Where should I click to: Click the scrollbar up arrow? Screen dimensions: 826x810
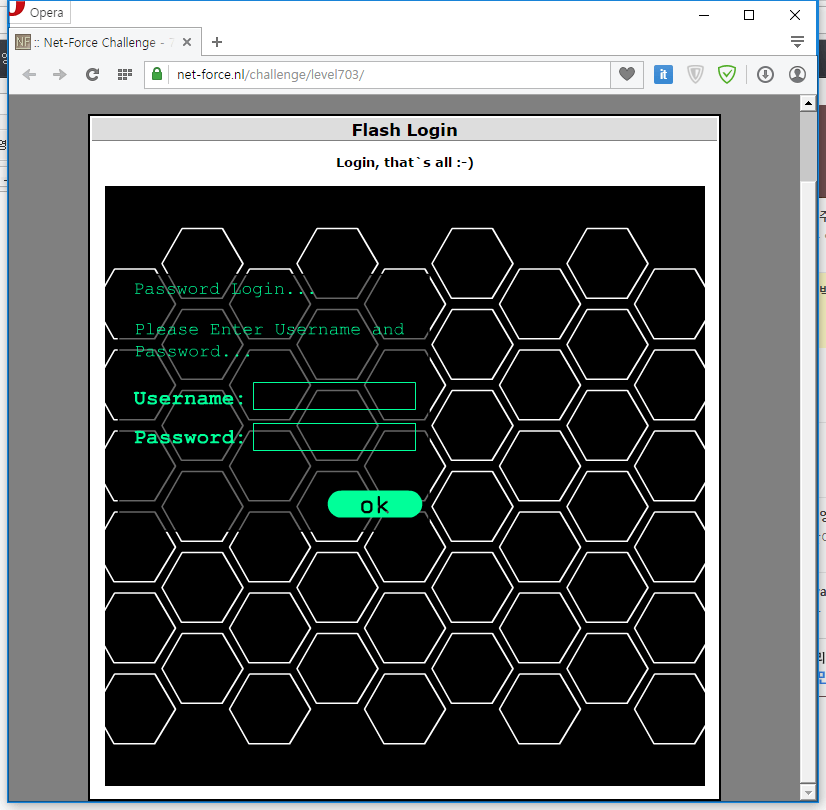point(808,103)
